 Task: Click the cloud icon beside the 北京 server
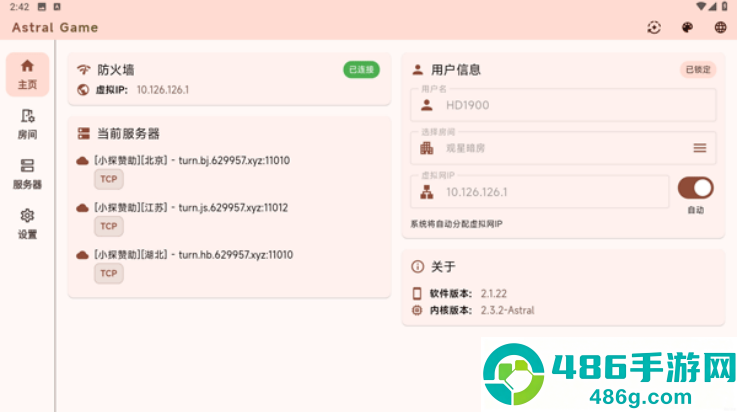coord(82,161)
